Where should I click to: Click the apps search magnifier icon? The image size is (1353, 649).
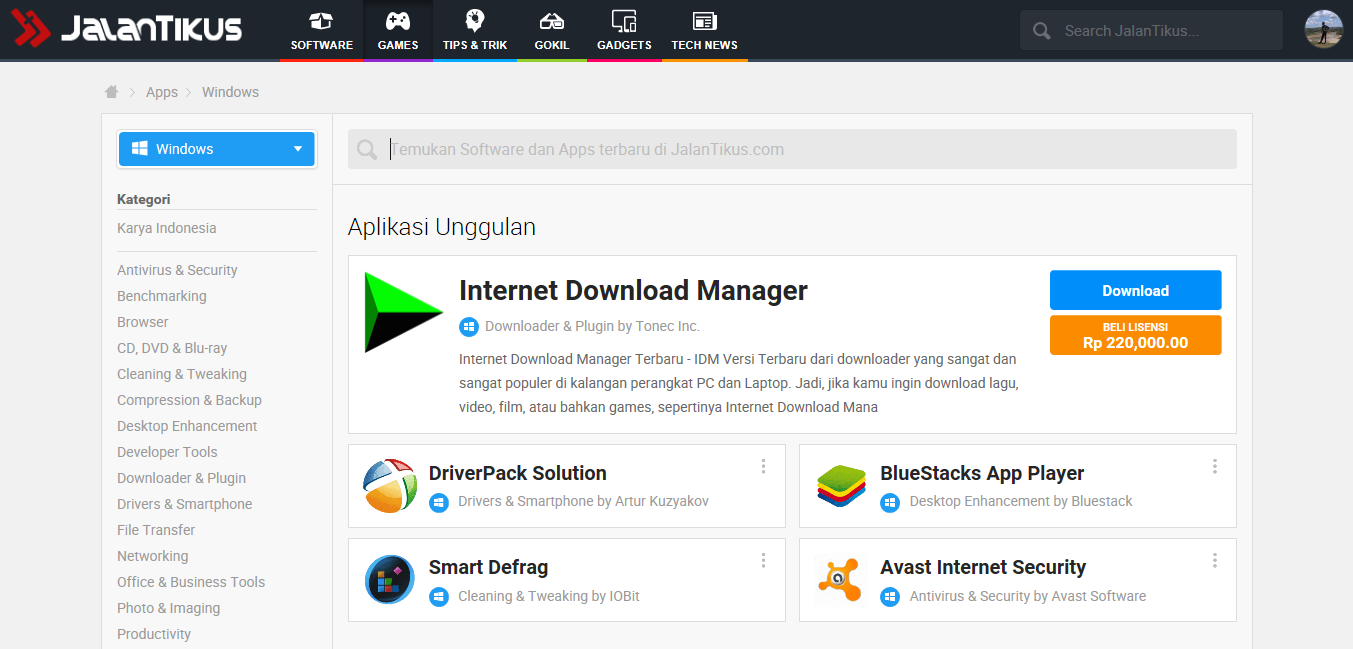(x=367, y=150)
